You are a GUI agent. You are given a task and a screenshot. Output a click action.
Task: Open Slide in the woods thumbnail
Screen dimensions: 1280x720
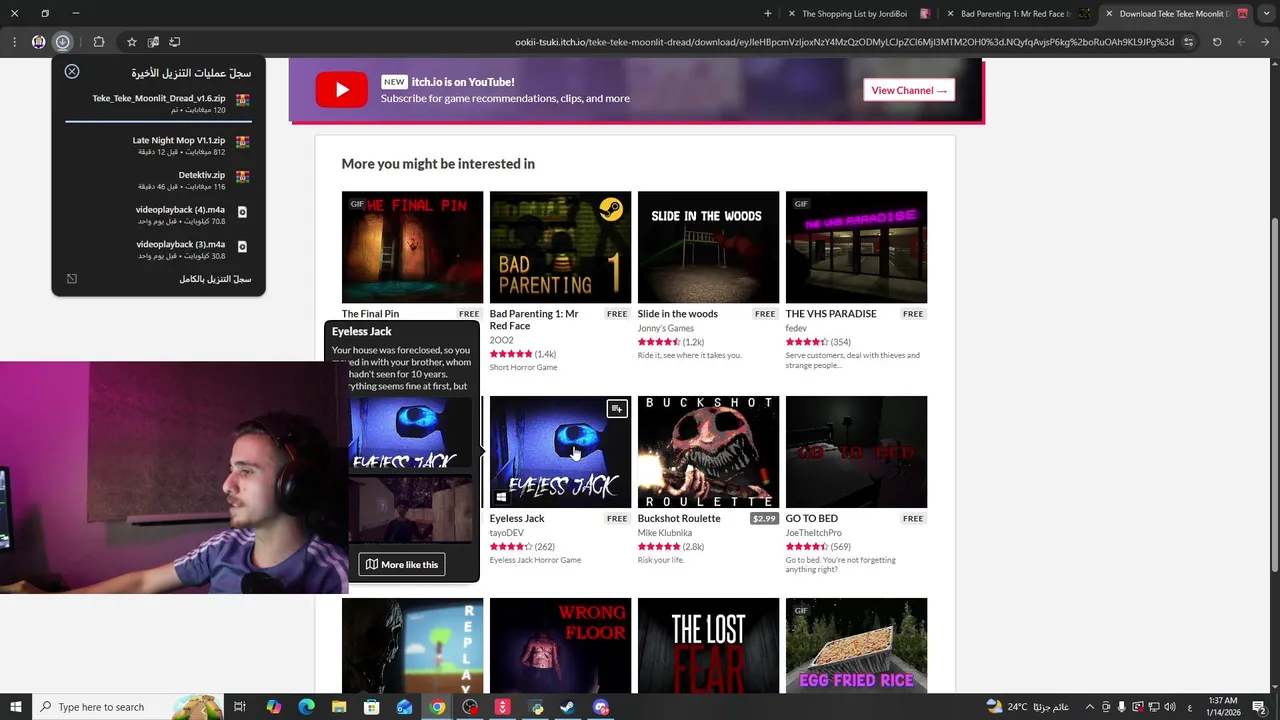(708, 247)
